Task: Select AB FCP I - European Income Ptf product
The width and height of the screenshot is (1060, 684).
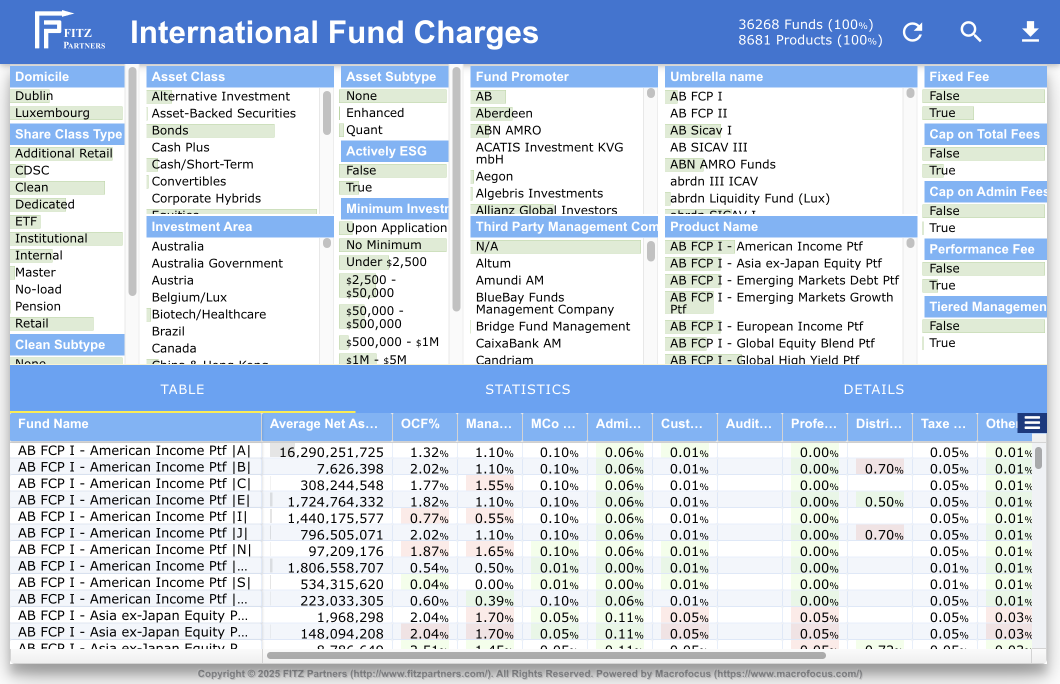Action: (x=766, y=326)
